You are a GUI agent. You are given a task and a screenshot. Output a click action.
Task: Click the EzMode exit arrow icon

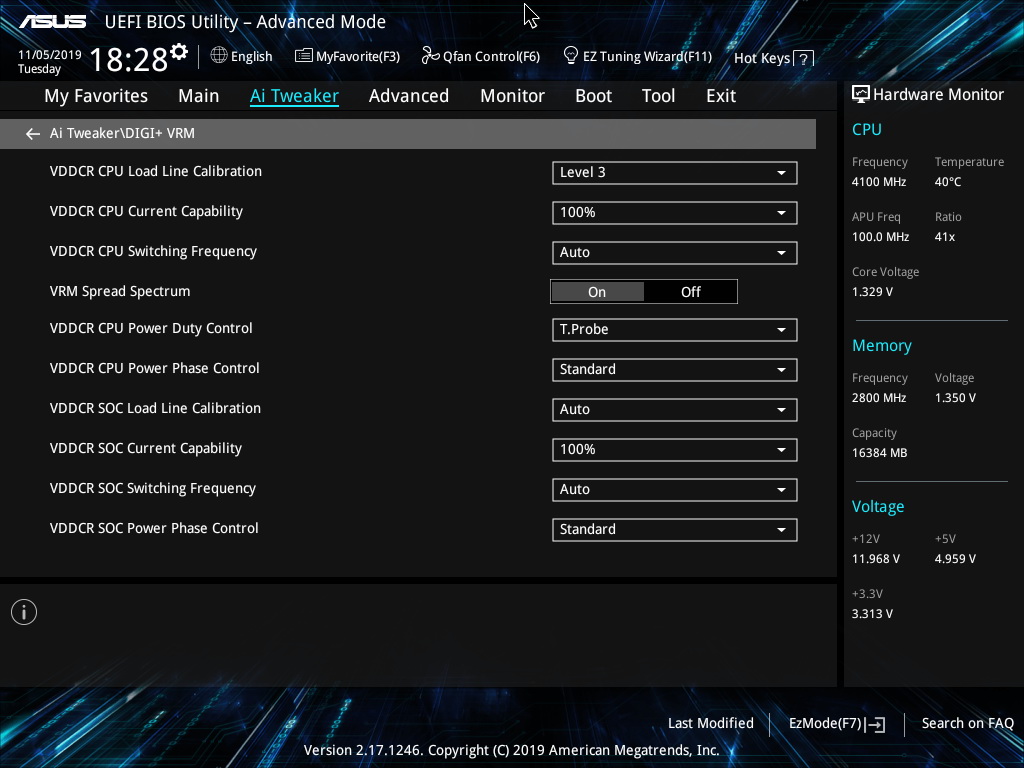coord(877,724)
